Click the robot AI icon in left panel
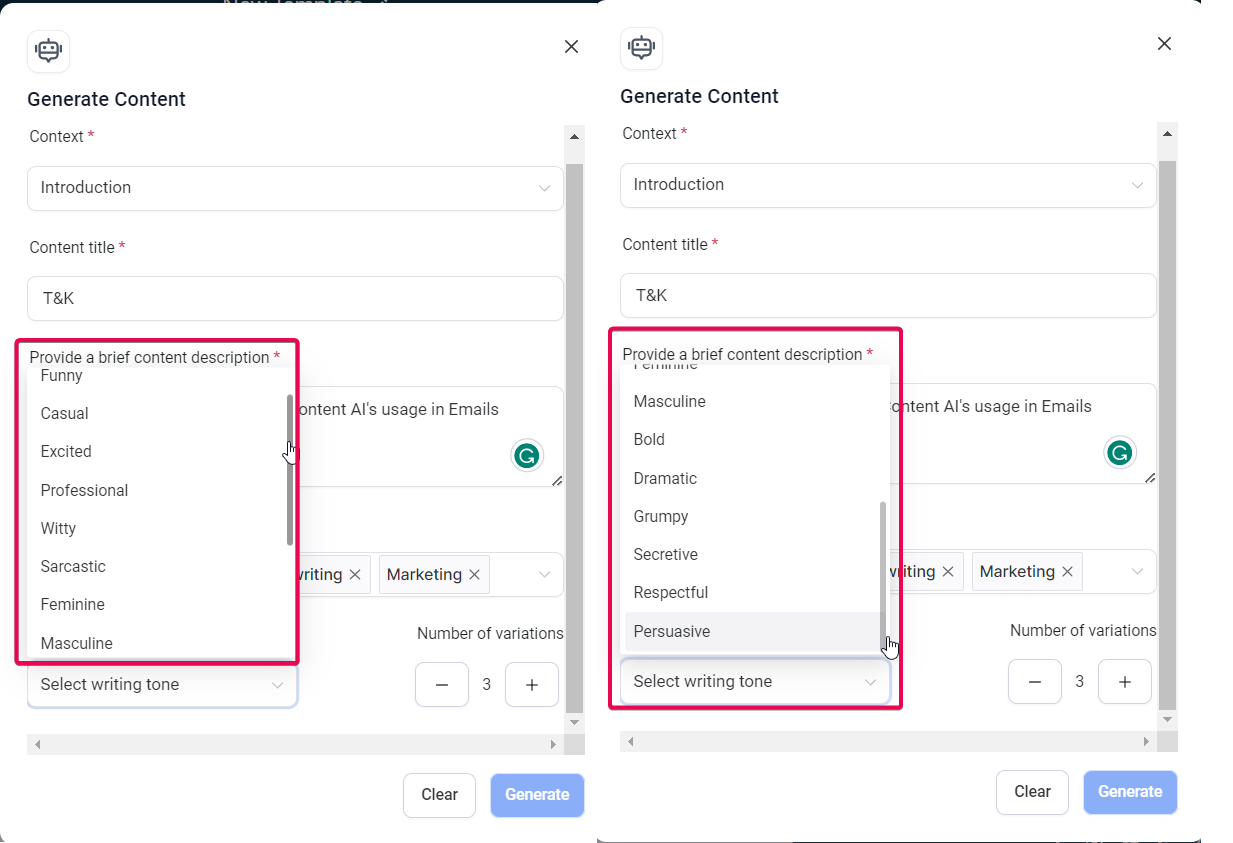The image size is (1233, 843). [x=48, y=51]
